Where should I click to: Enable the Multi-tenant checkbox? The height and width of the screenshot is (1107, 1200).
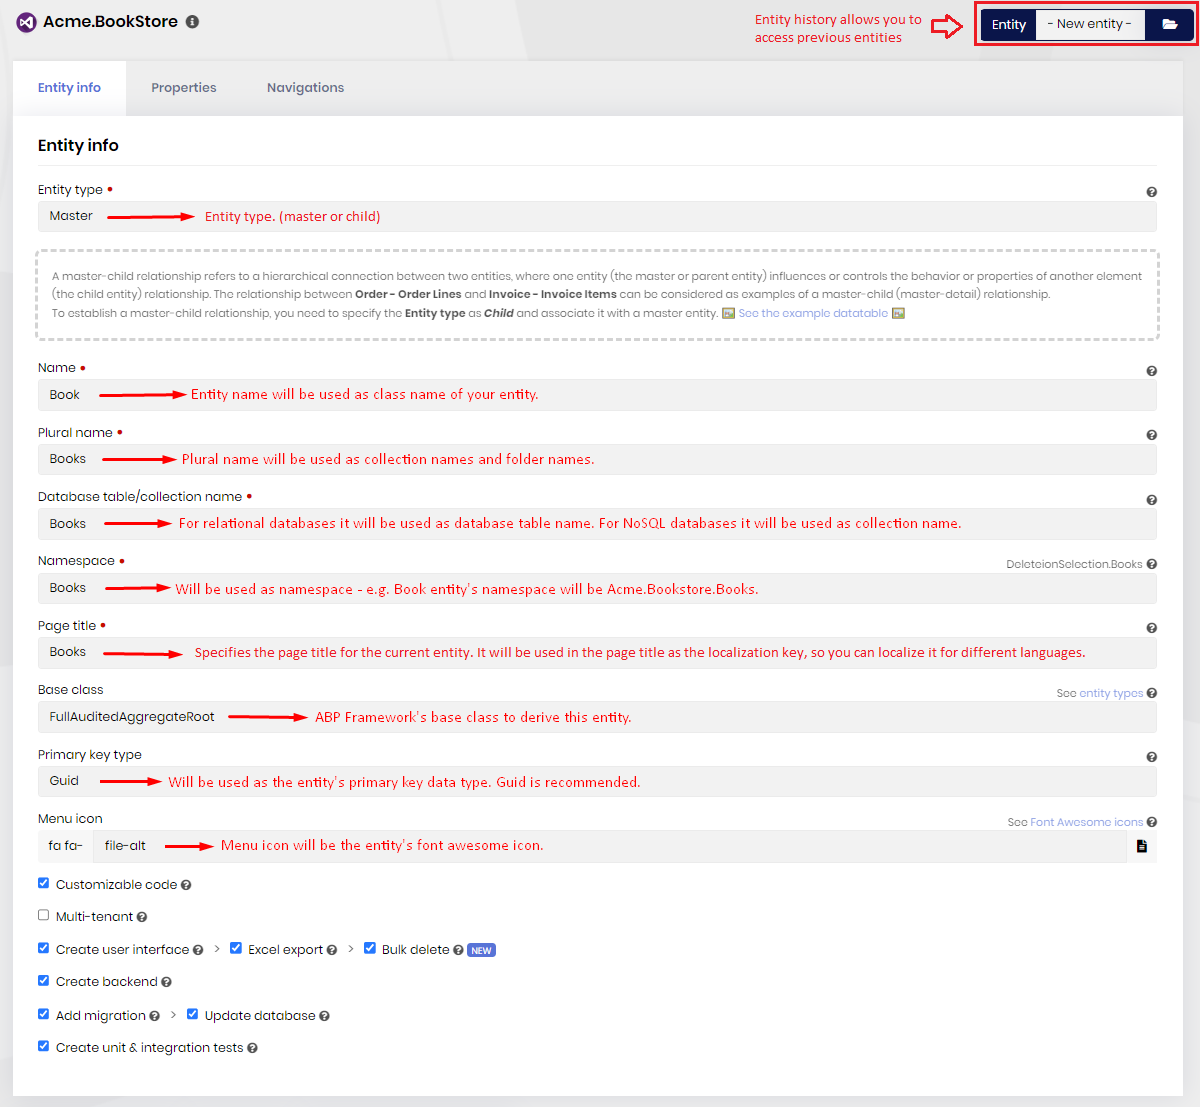(43, 915)
